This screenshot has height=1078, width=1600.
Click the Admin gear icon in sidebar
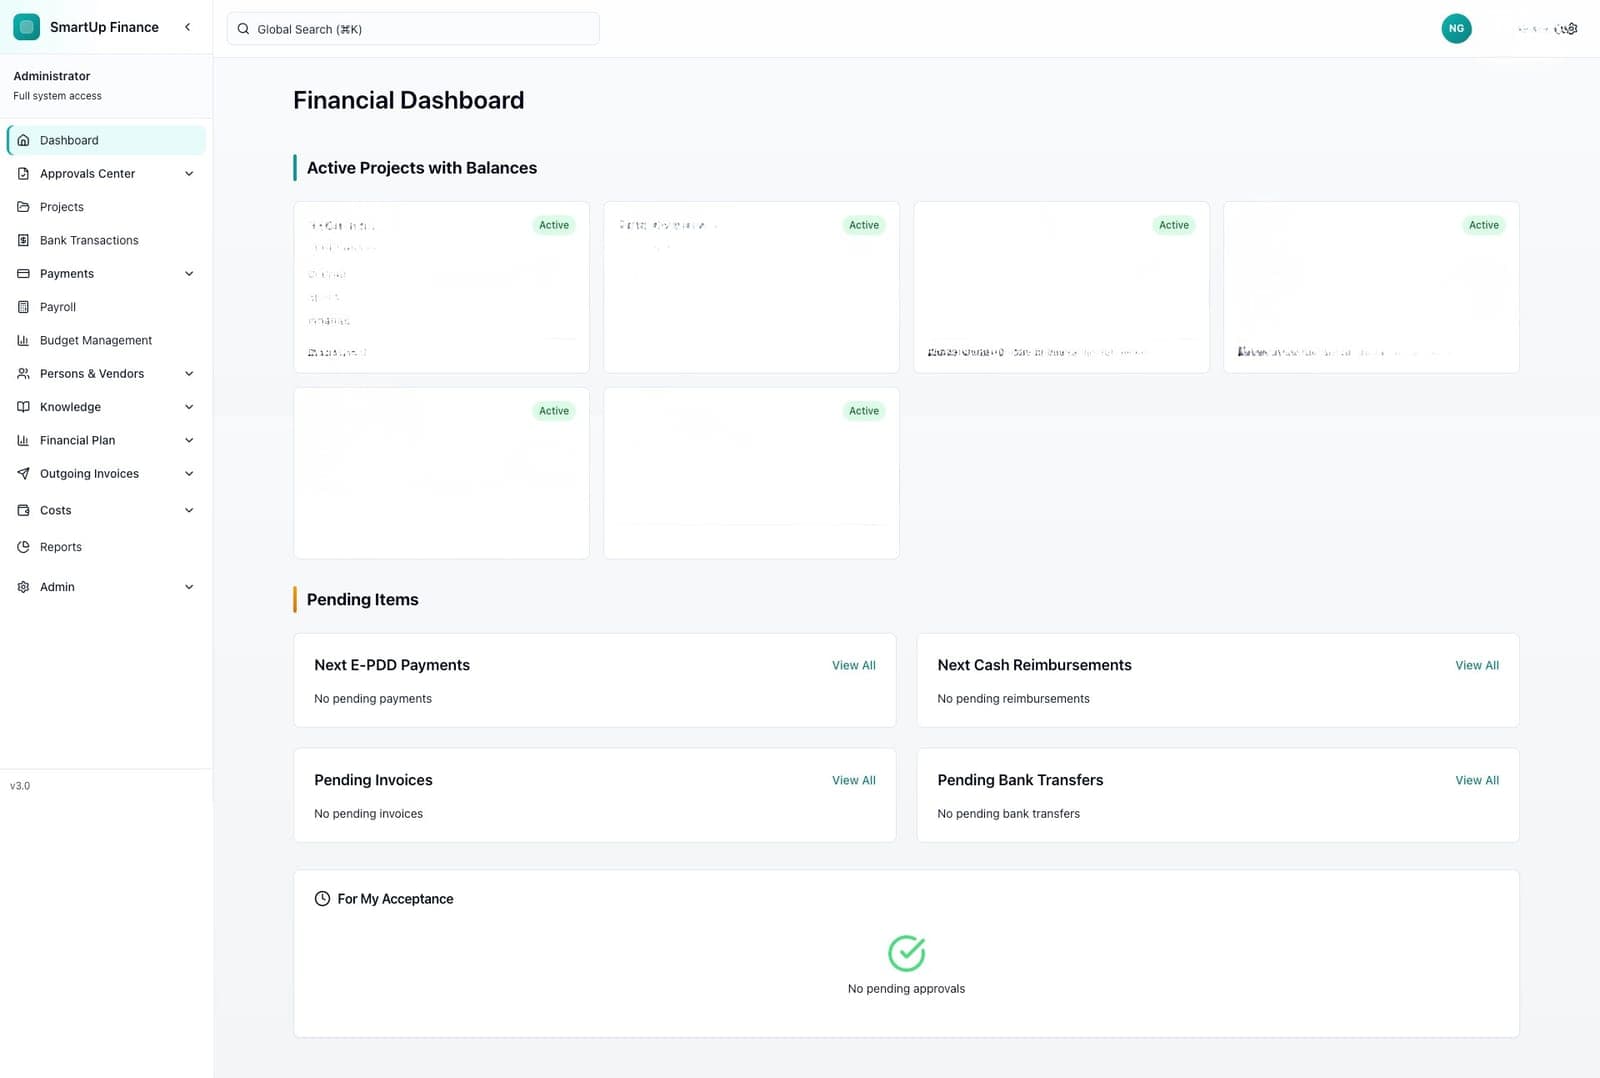coord(23,587)
